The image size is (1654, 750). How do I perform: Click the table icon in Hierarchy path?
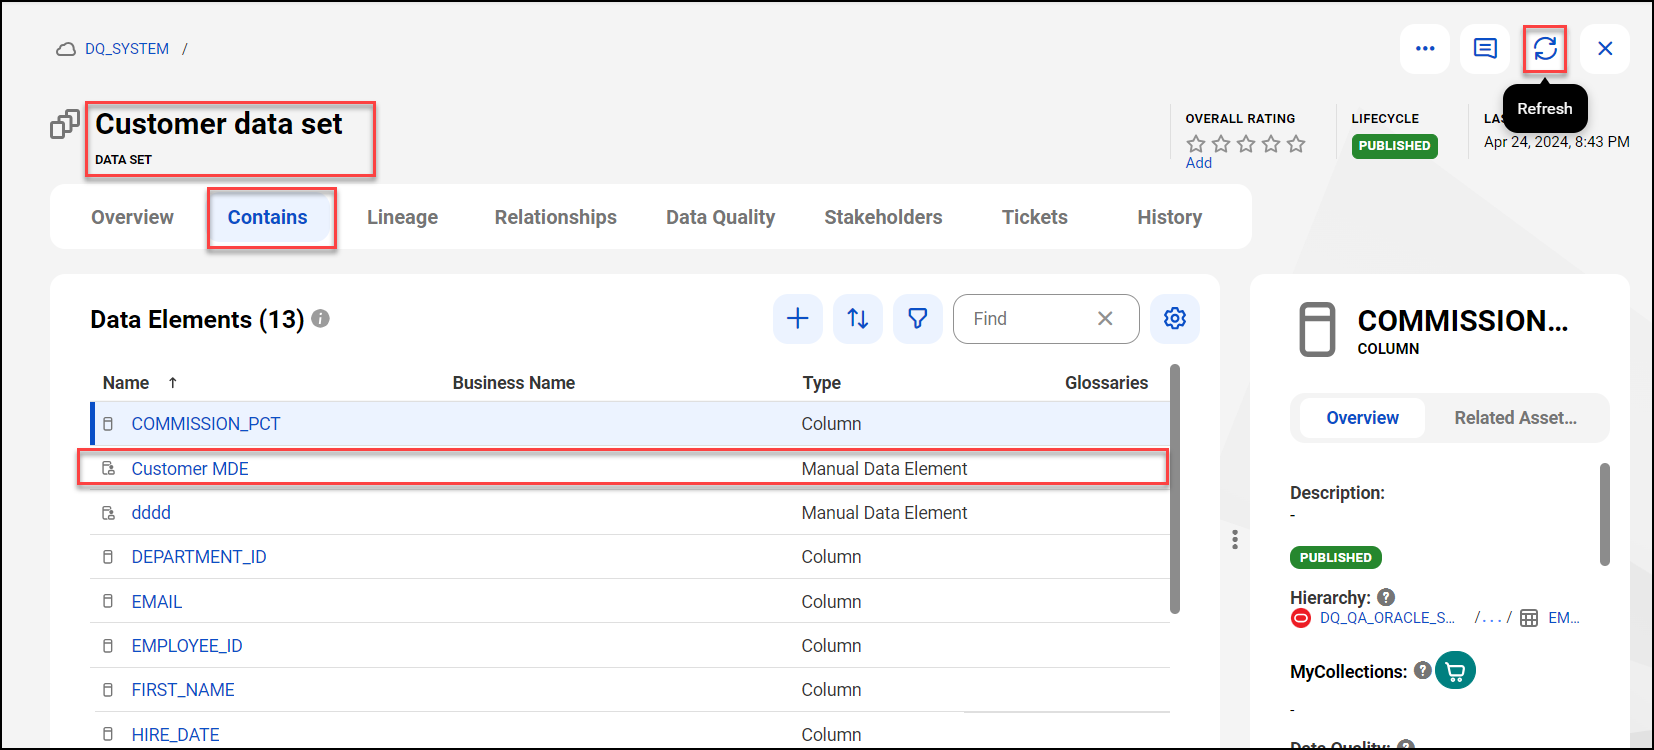[1529, 618]
